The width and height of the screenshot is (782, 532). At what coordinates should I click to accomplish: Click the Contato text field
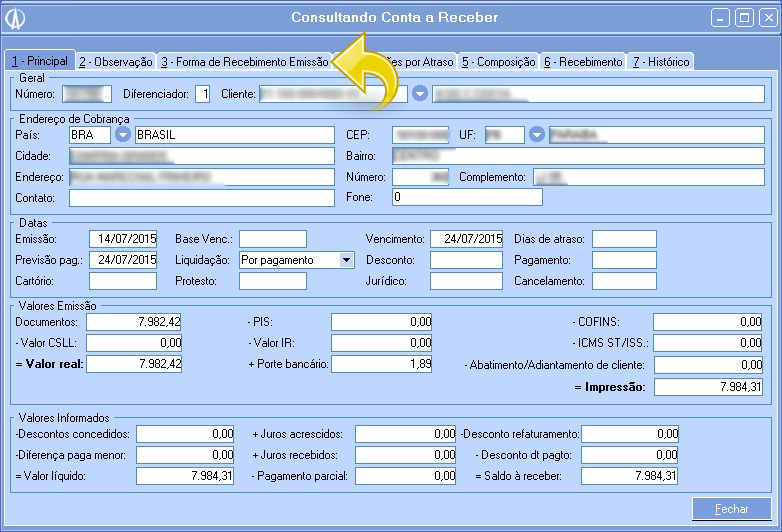pos(201,198)
